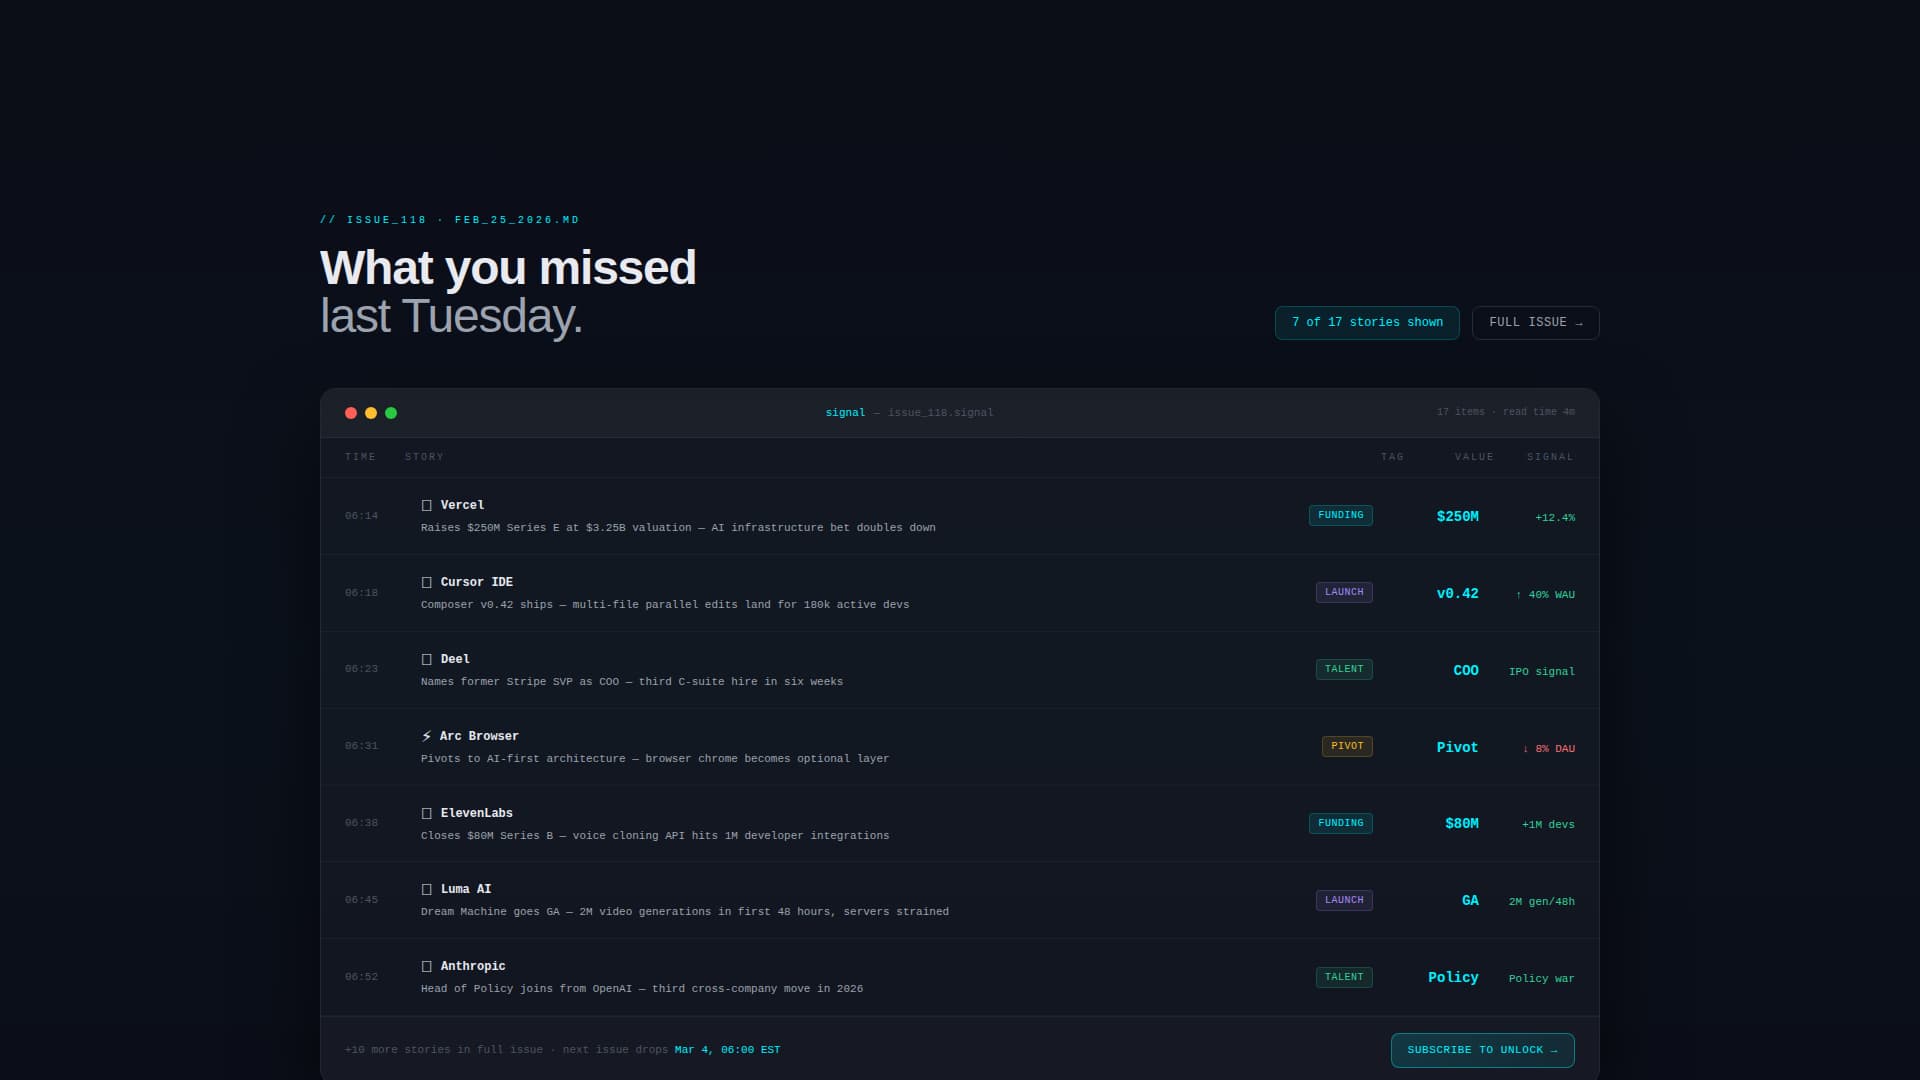
Task: Click the +12.4% signal
Action: [x=1555, y=518]
